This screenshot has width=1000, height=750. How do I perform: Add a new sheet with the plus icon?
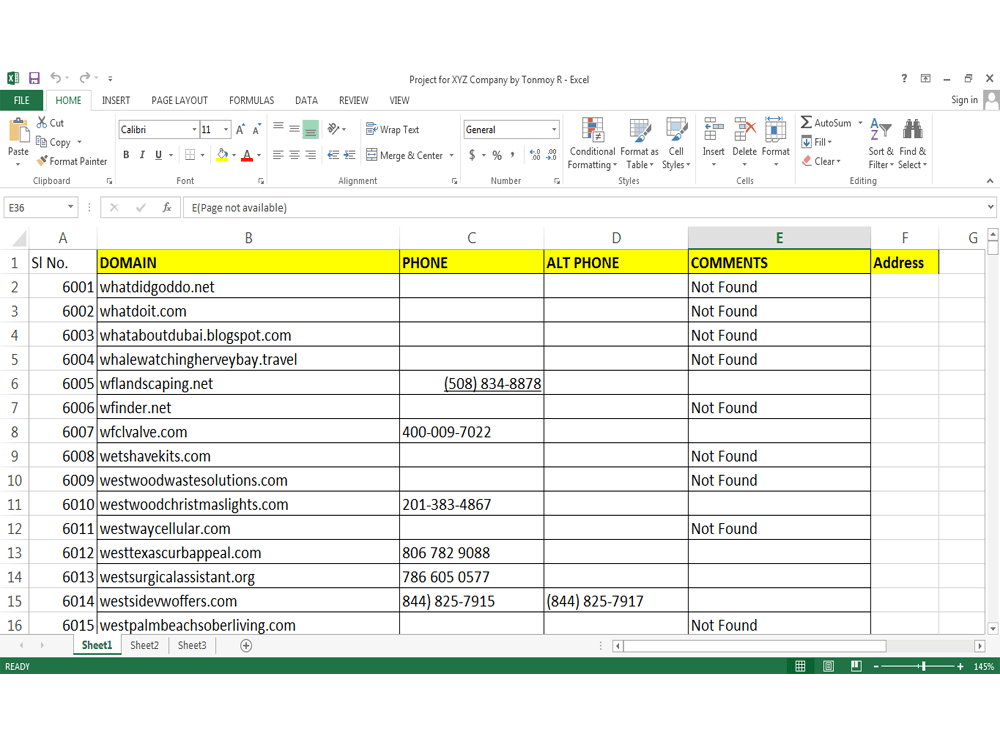tap(246, 645)
